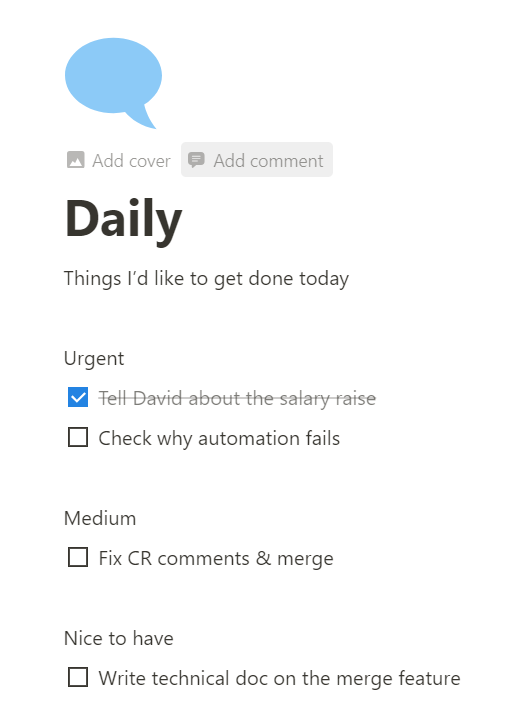
Task: Select the Medium section heading
Action: pyautogui.click(x=100, y=518)
